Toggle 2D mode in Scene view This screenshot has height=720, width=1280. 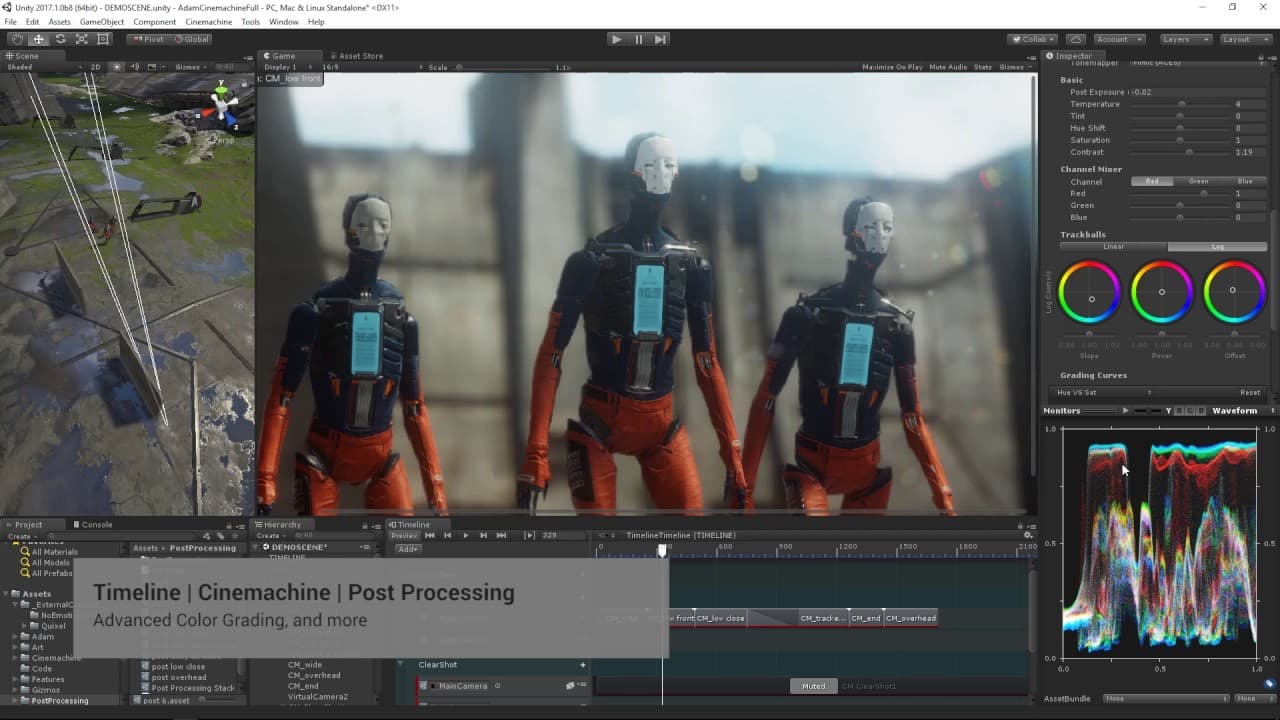point(96,67)
